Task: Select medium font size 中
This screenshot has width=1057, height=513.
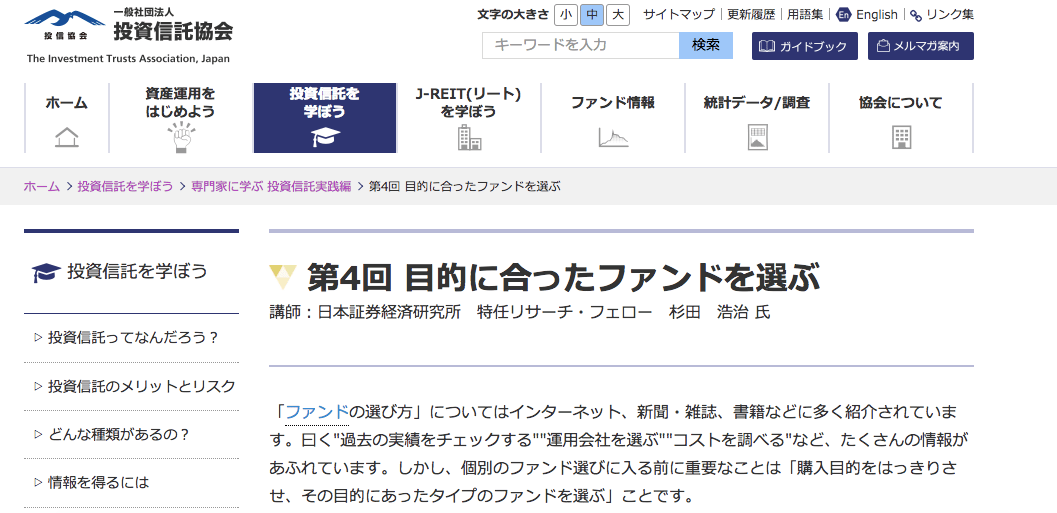Action: [591, 15]
